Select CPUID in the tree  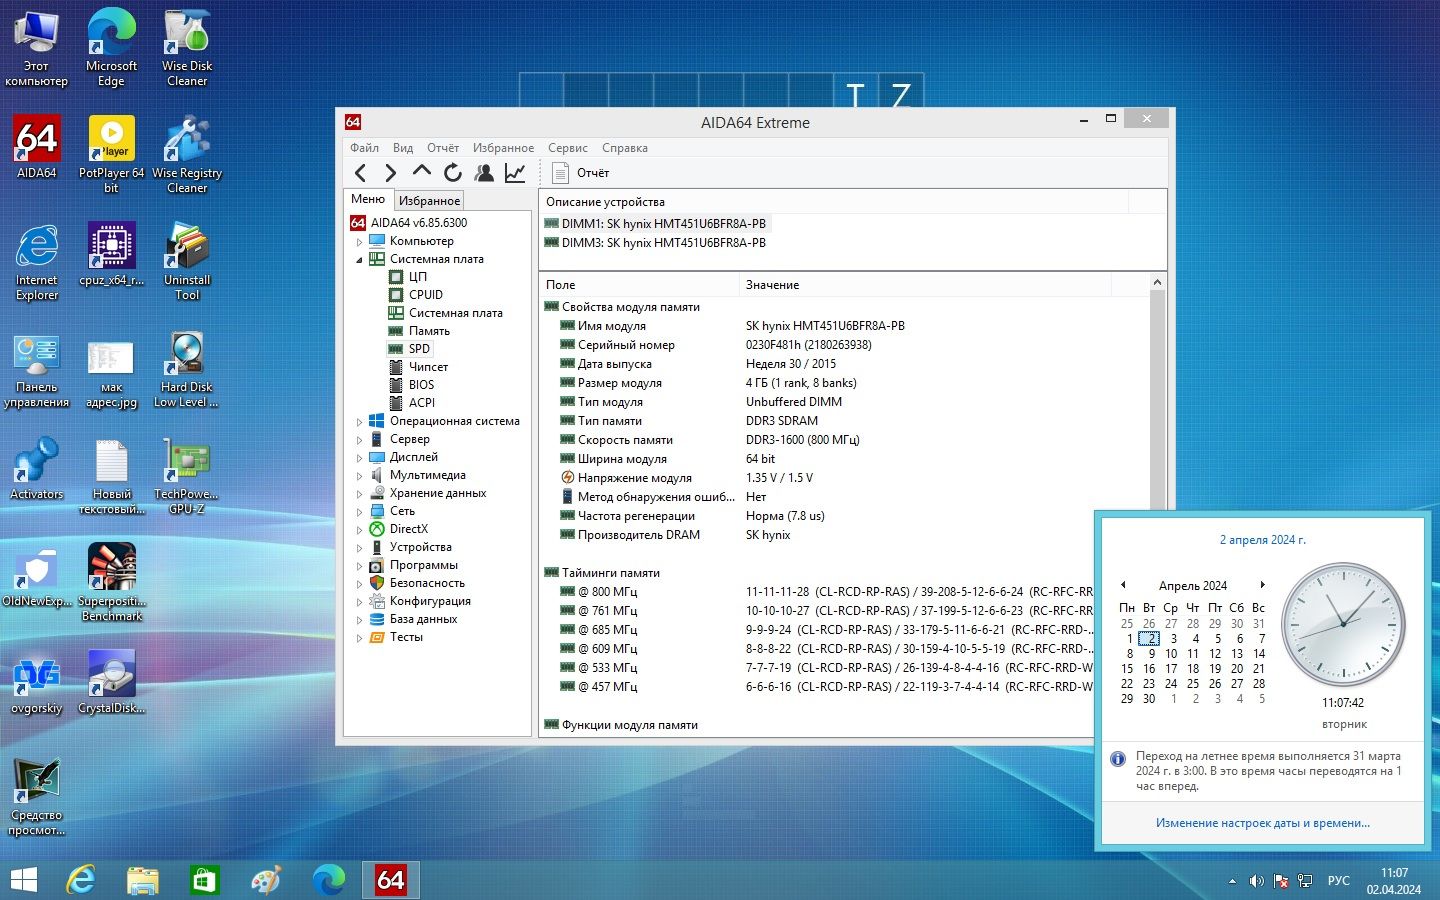[426, 295]
